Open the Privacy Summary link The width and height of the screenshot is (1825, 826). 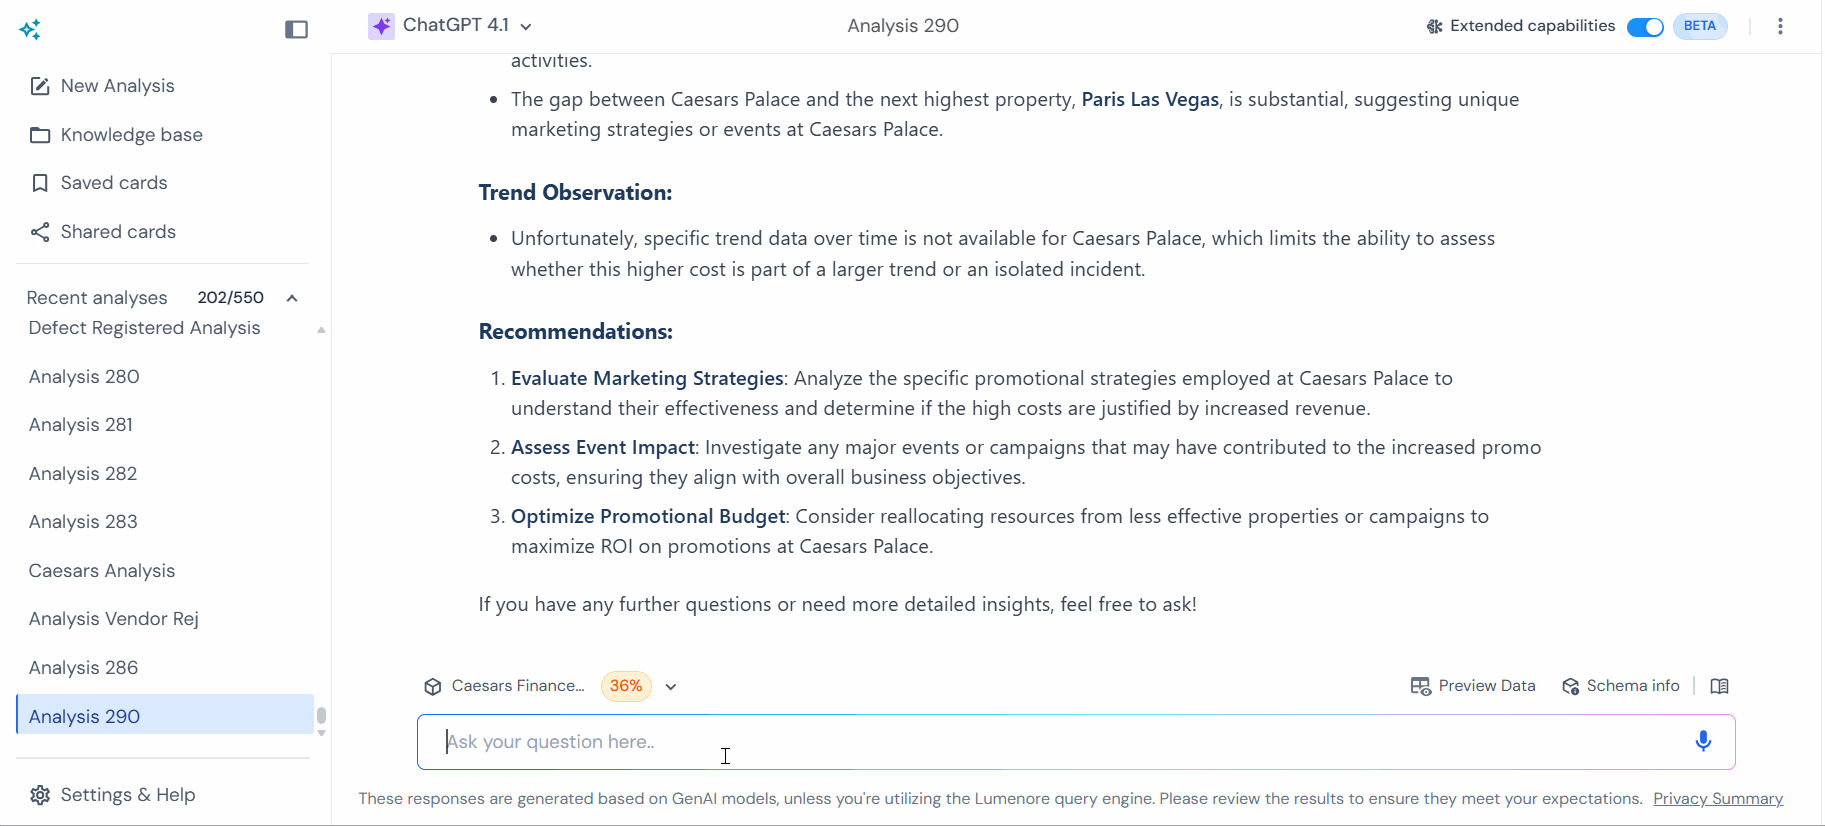[x=1717, y=799]
